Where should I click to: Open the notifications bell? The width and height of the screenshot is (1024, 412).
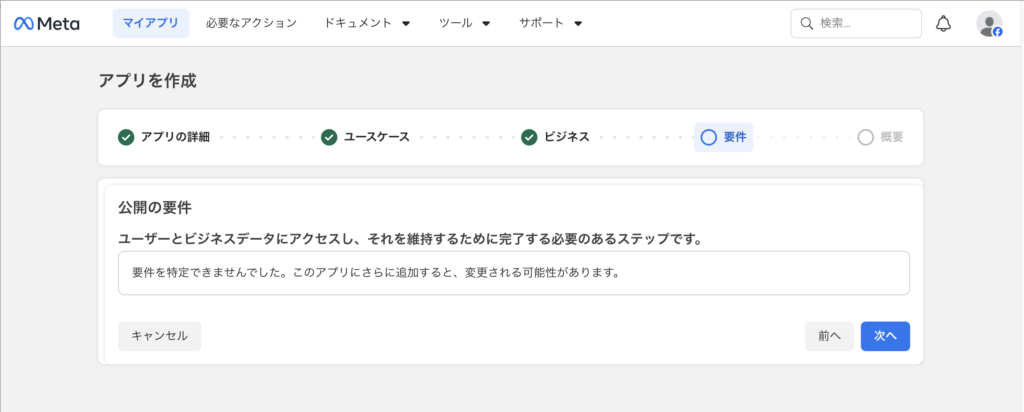(943, 23)
